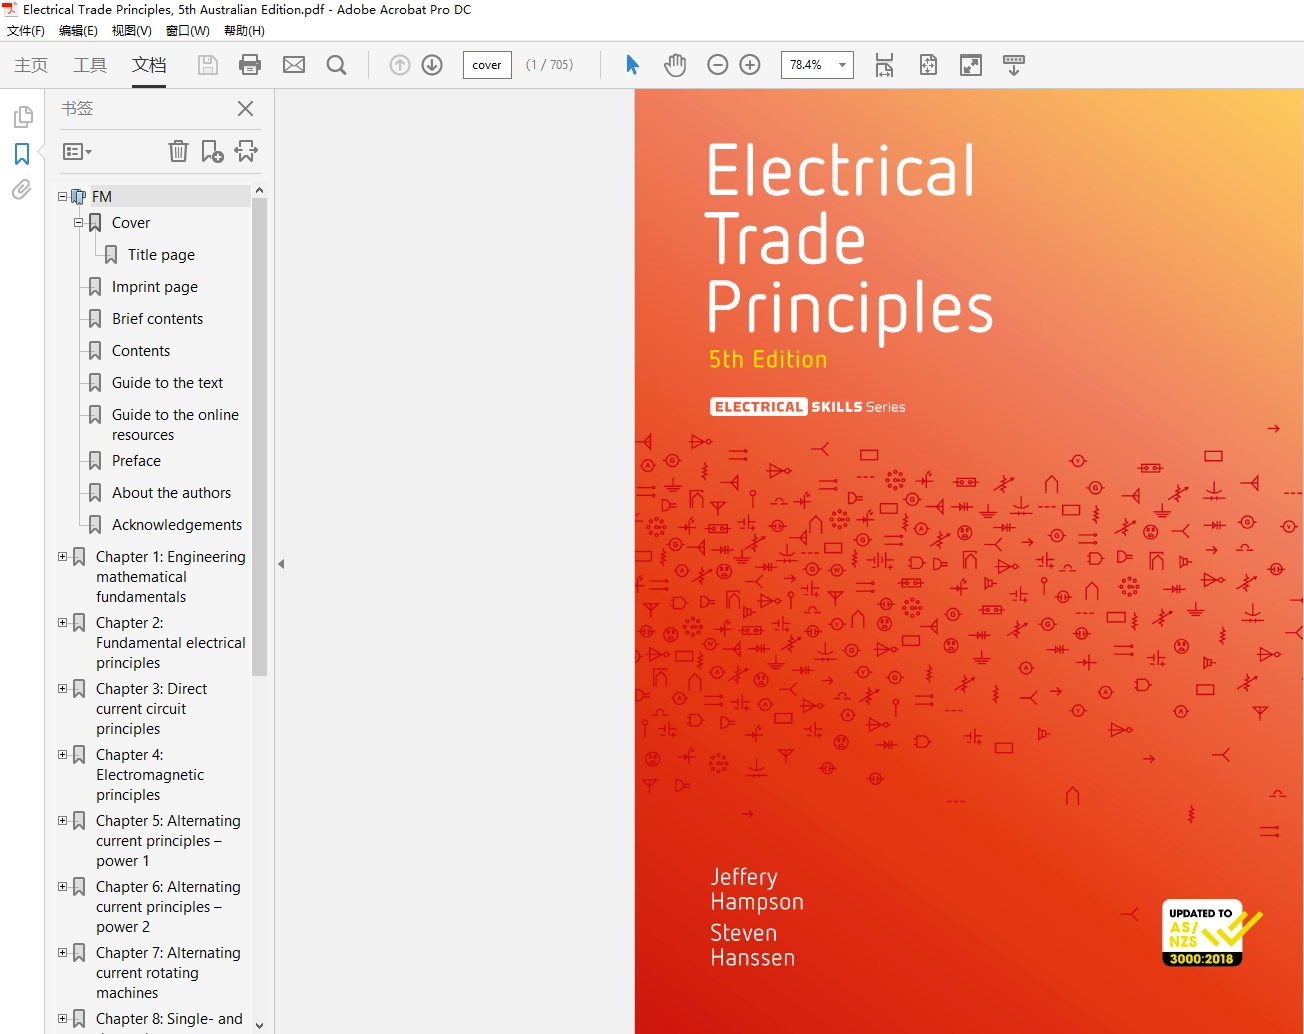1304x1034 pixels.
Task: Close the bookmarks panel
Action: 245,108
